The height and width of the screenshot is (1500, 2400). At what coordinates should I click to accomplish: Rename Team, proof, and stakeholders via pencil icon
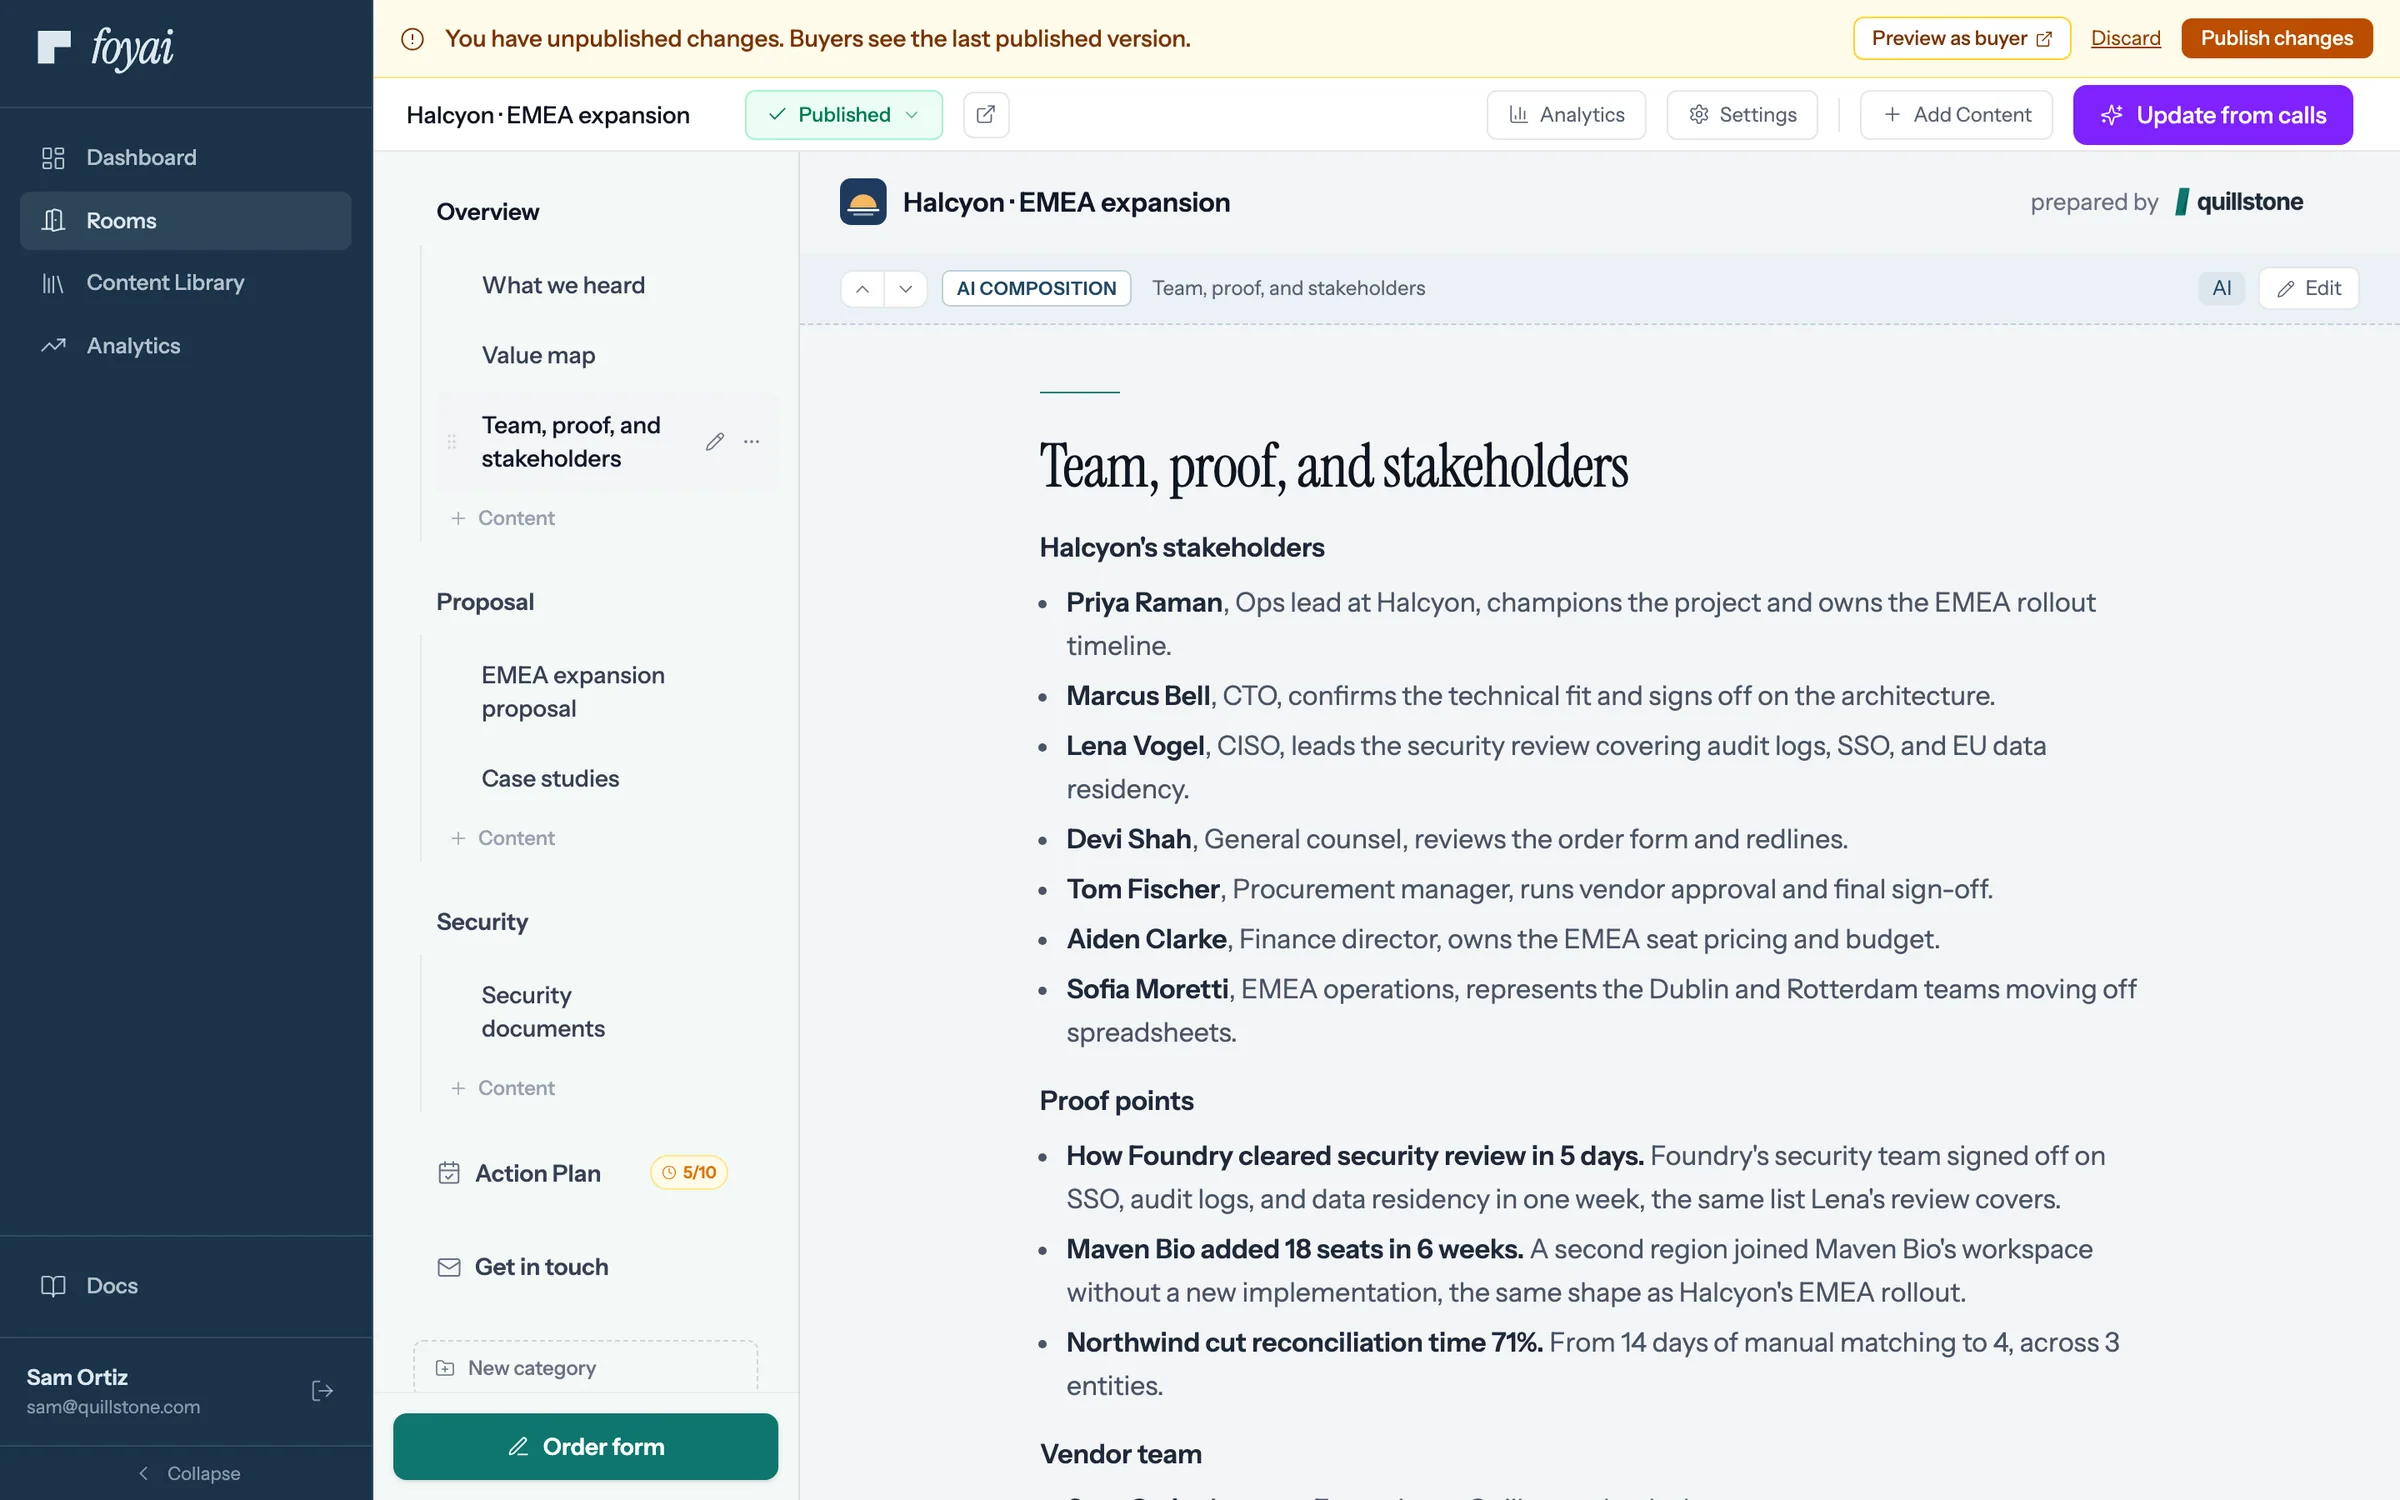click(x=714, y=442)
